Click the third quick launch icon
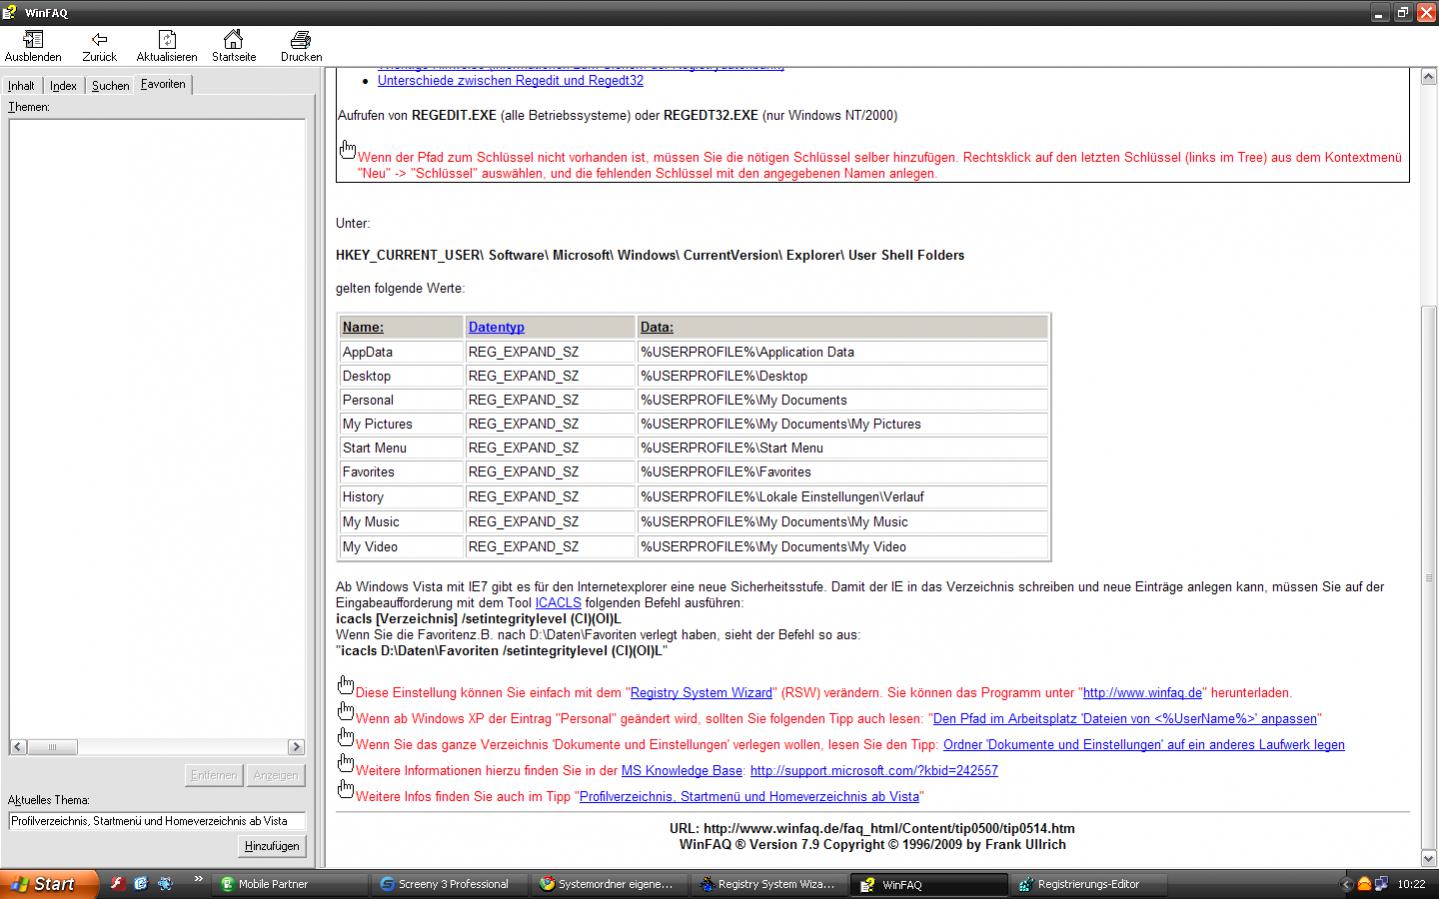Screen dimensions: 1439x899 [x=165, y=884]
